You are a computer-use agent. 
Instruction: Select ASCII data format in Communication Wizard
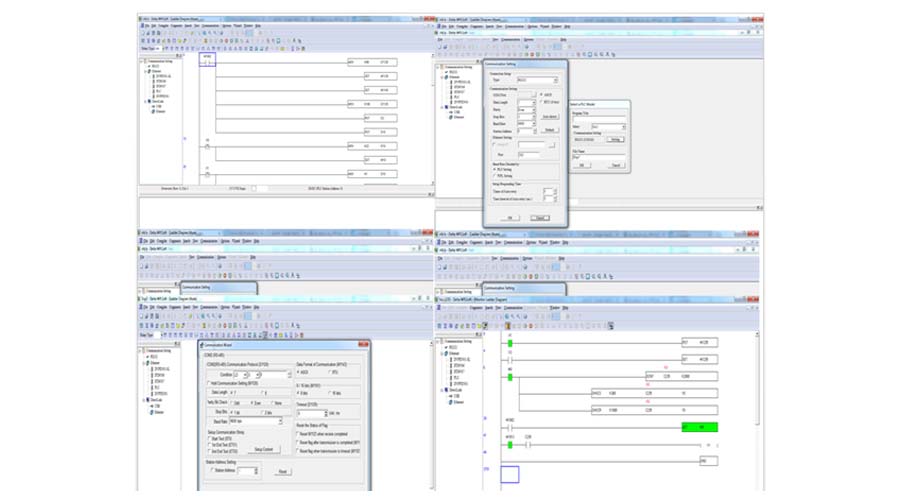click(x=300, y=372)
